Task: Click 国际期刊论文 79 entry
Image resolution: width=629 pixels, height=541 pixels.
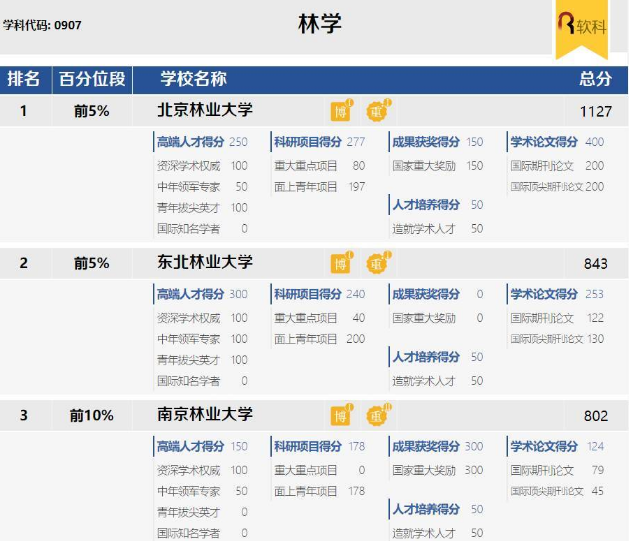Action: (557, 470)
